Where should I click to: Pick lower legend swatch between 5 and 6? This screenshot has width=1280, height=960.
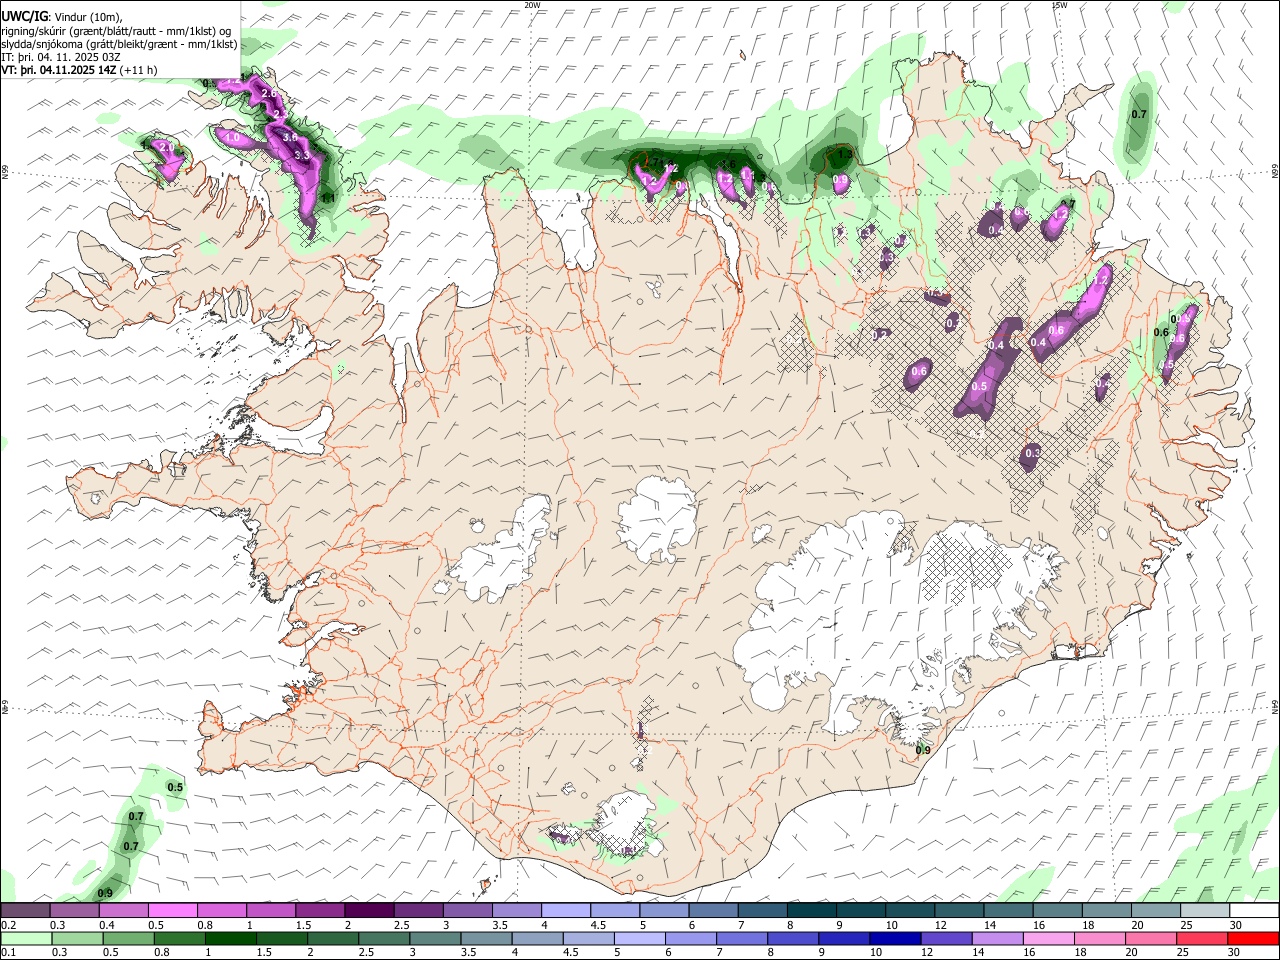tap(639, 939)
